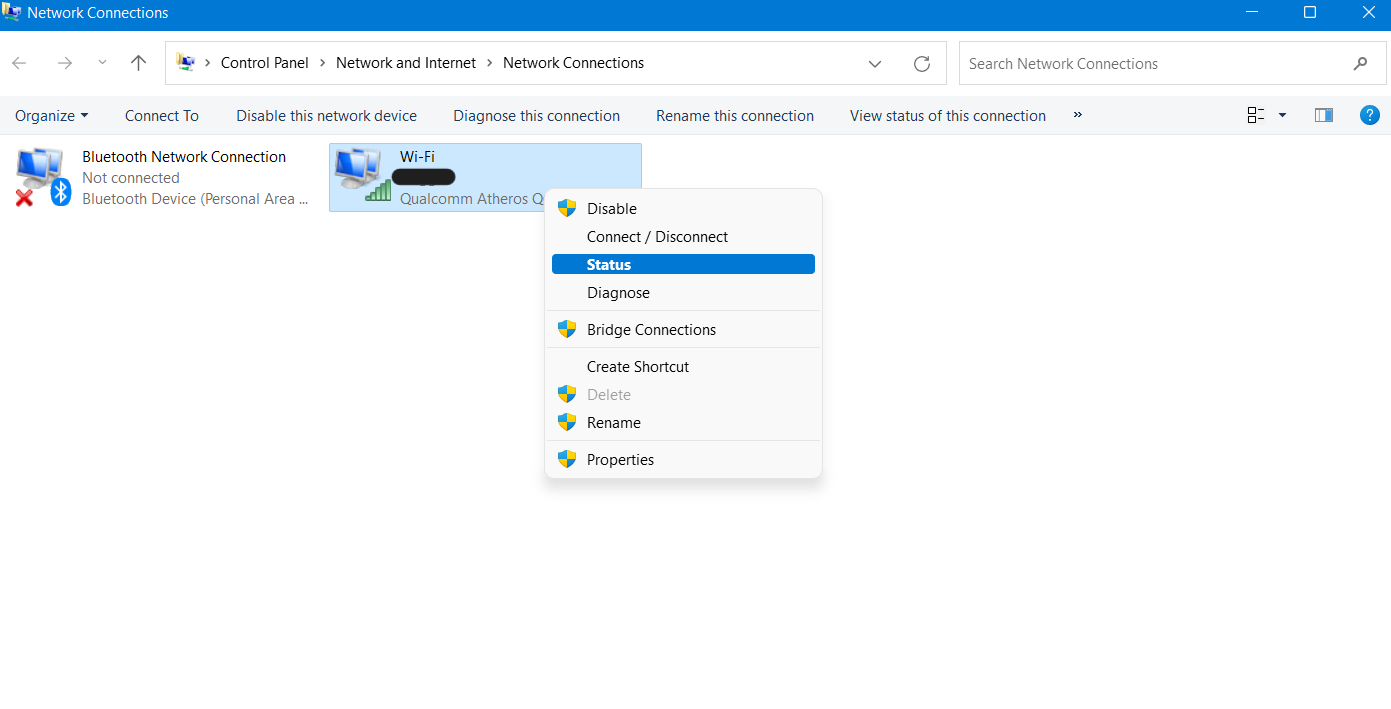Screen dimensions: 1391x709
Task: Choose Properties in the context menu
Action: [620, 460]
